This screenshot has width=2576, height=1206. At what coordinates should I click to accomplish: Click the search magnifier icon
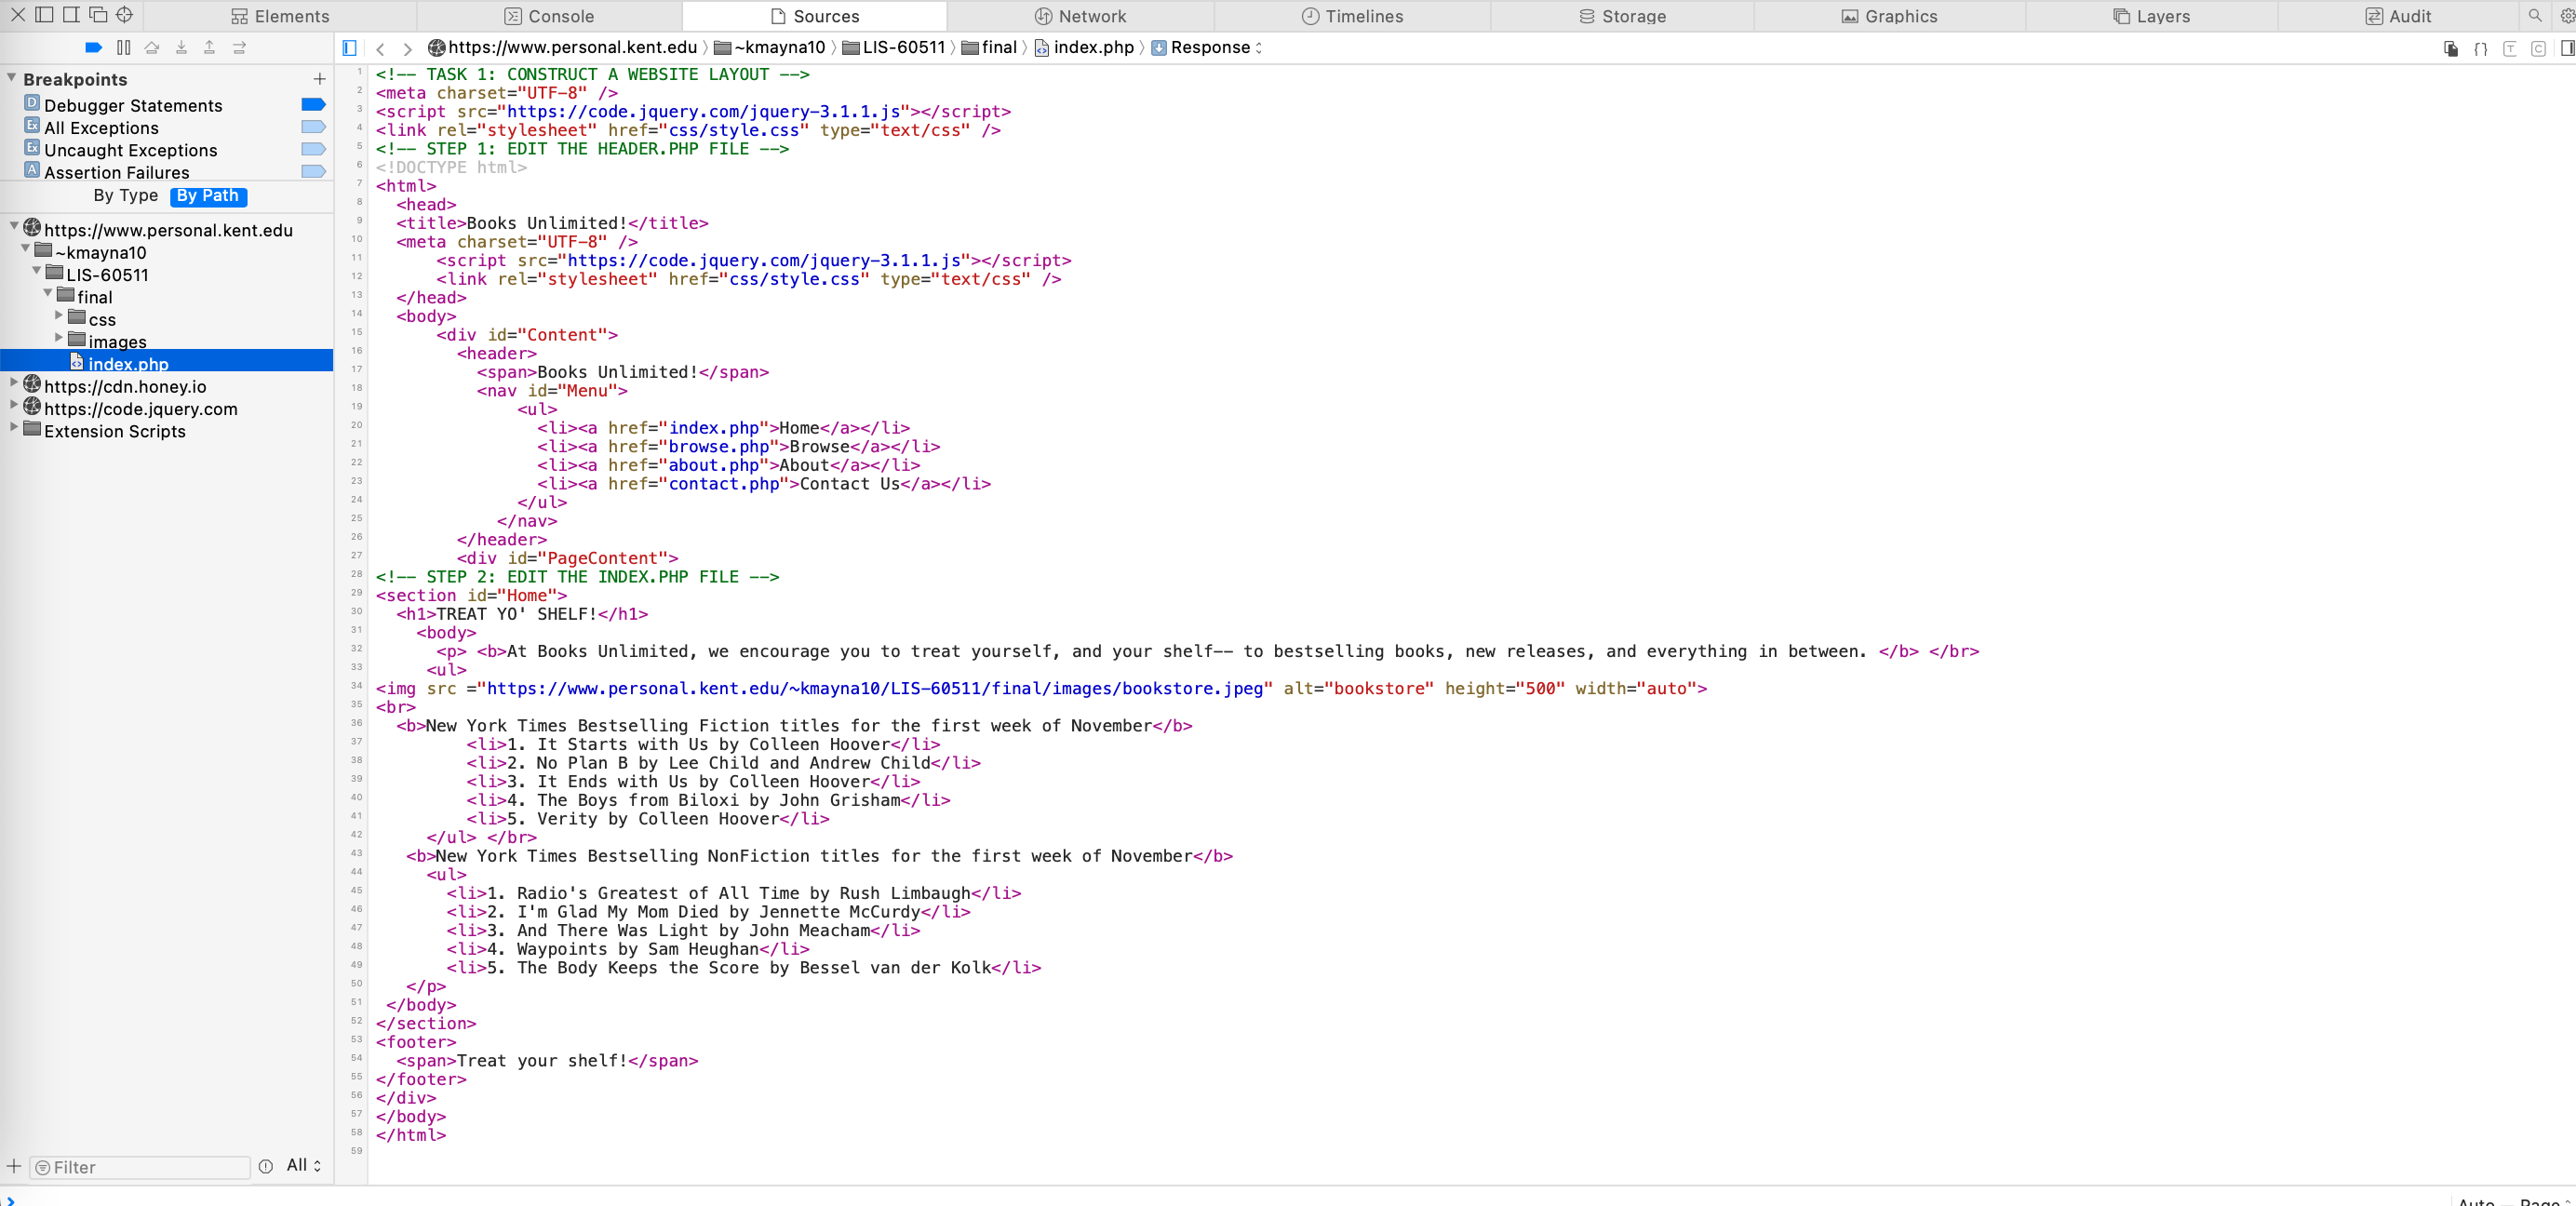coord(2534,16)
